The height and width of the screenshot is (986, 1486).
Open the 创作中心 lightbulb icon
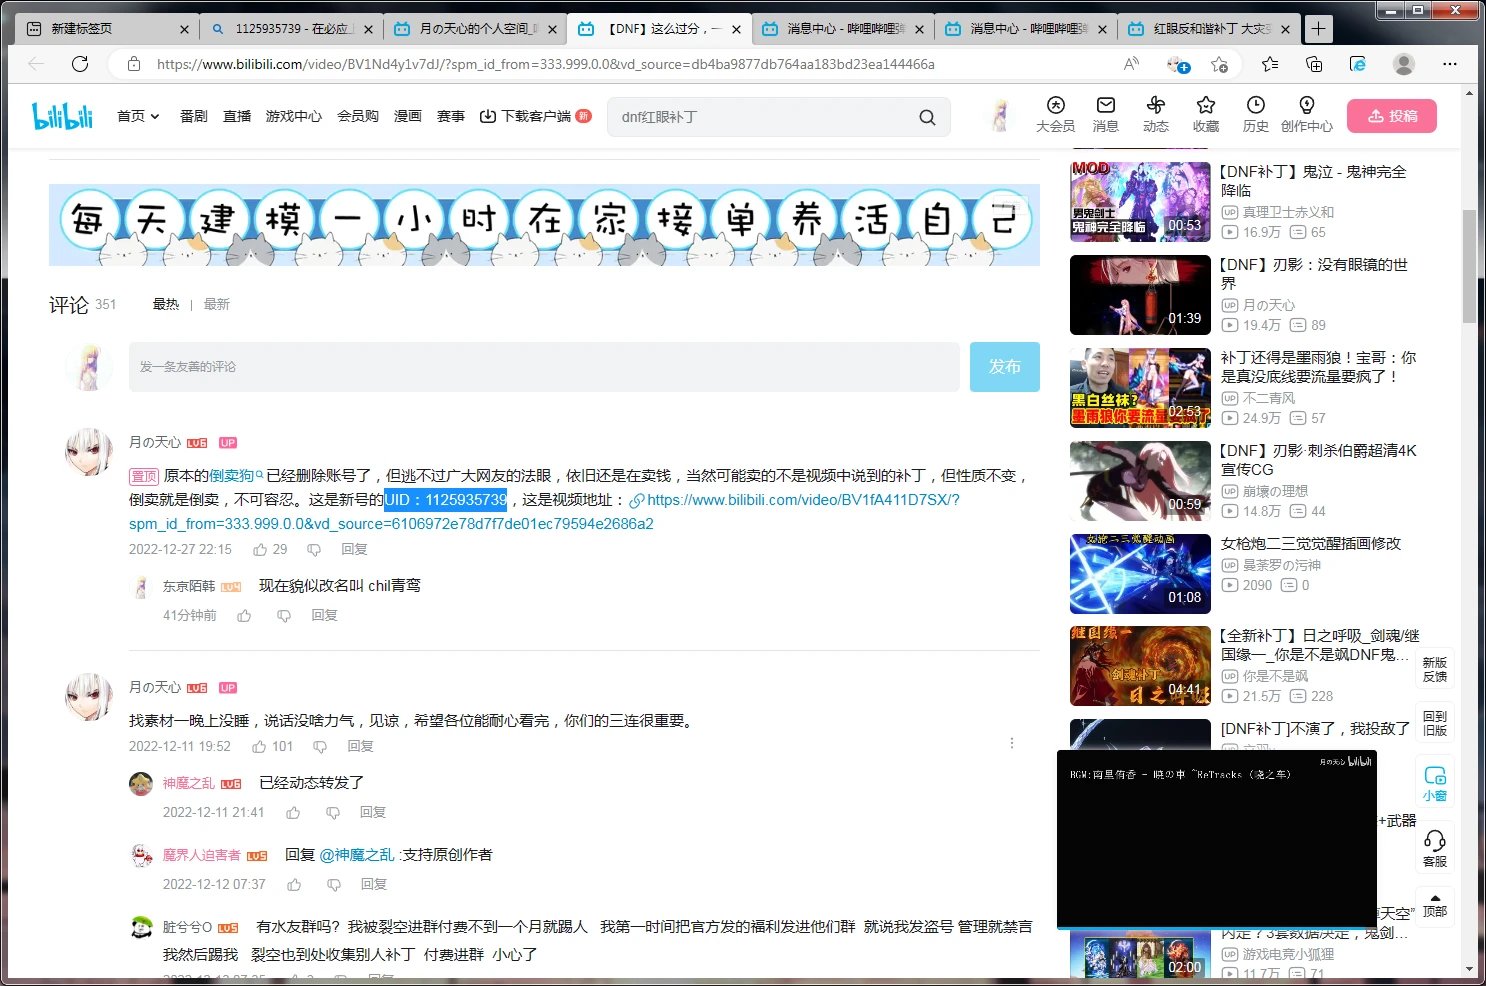pyautogui.click(x=1307, y=114)
